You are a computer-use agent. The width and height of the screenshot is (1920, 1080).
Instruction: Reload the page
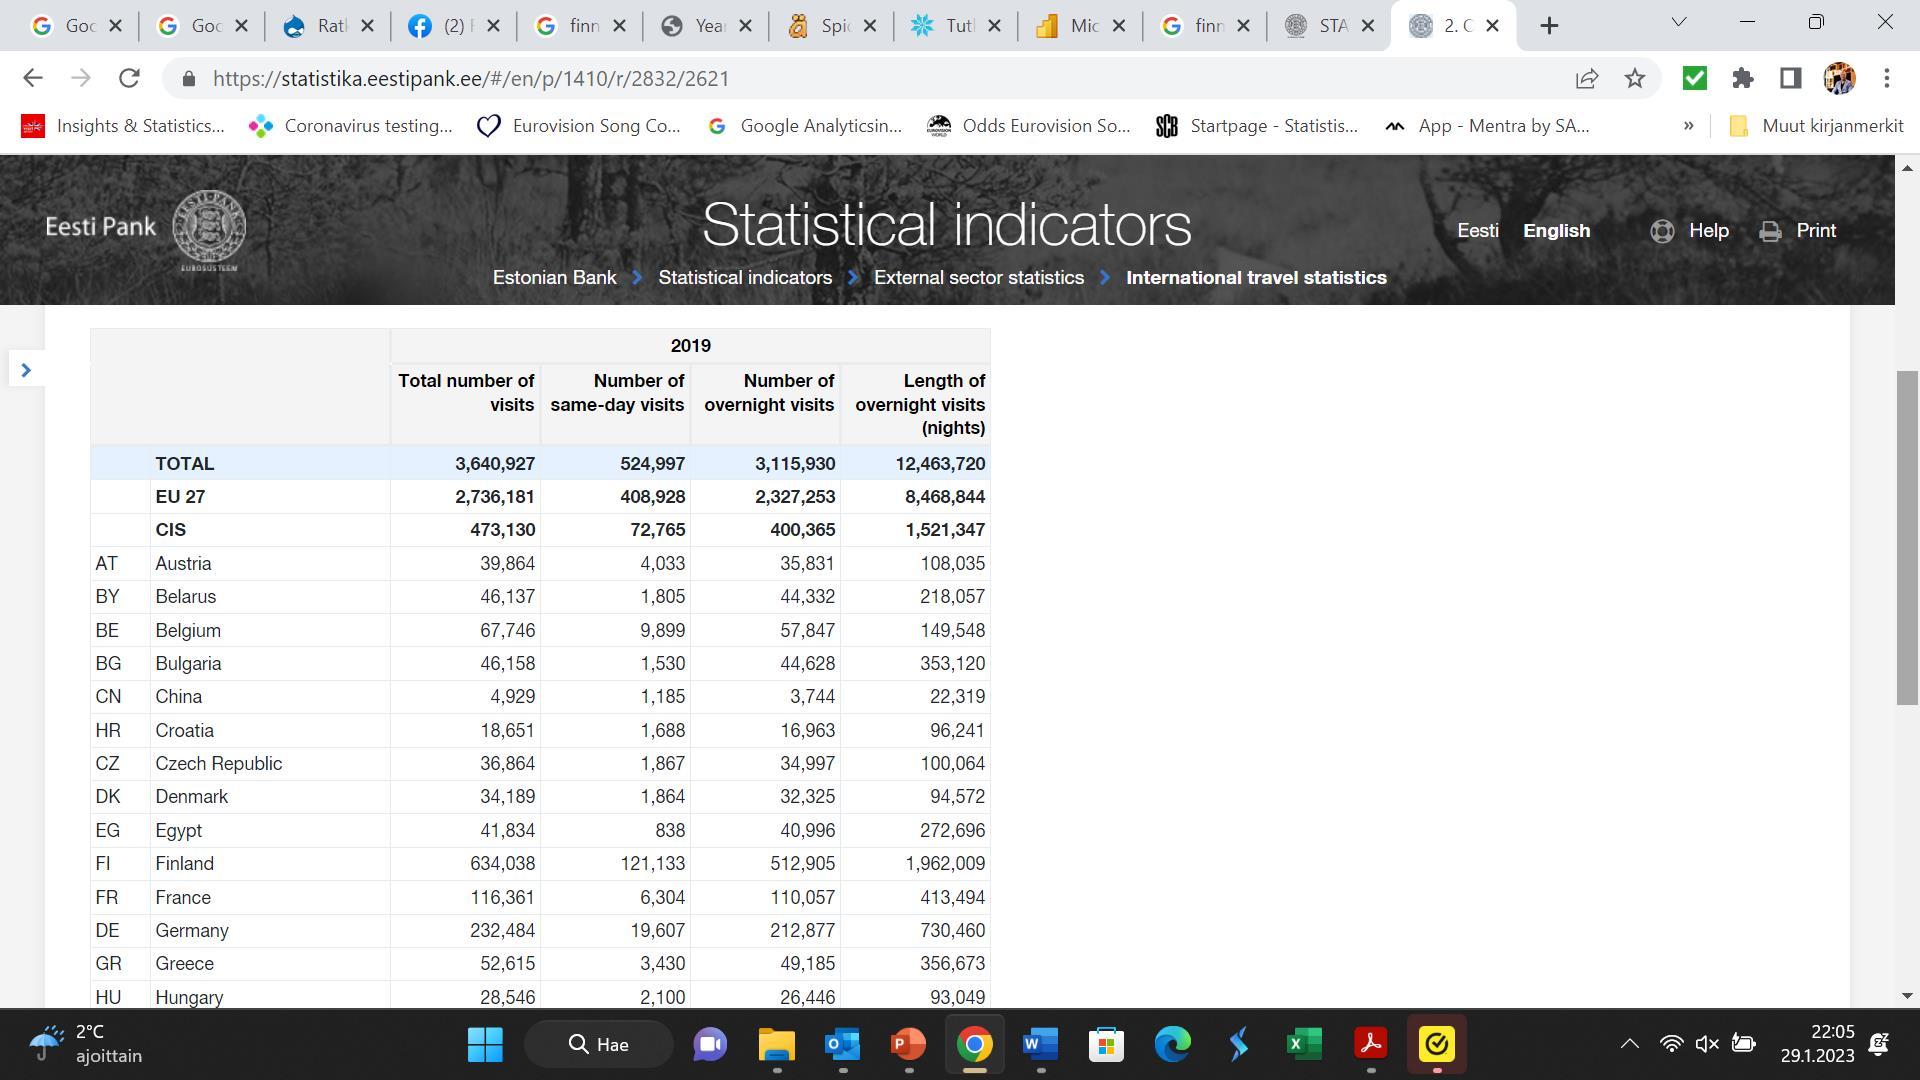(129, 78)
